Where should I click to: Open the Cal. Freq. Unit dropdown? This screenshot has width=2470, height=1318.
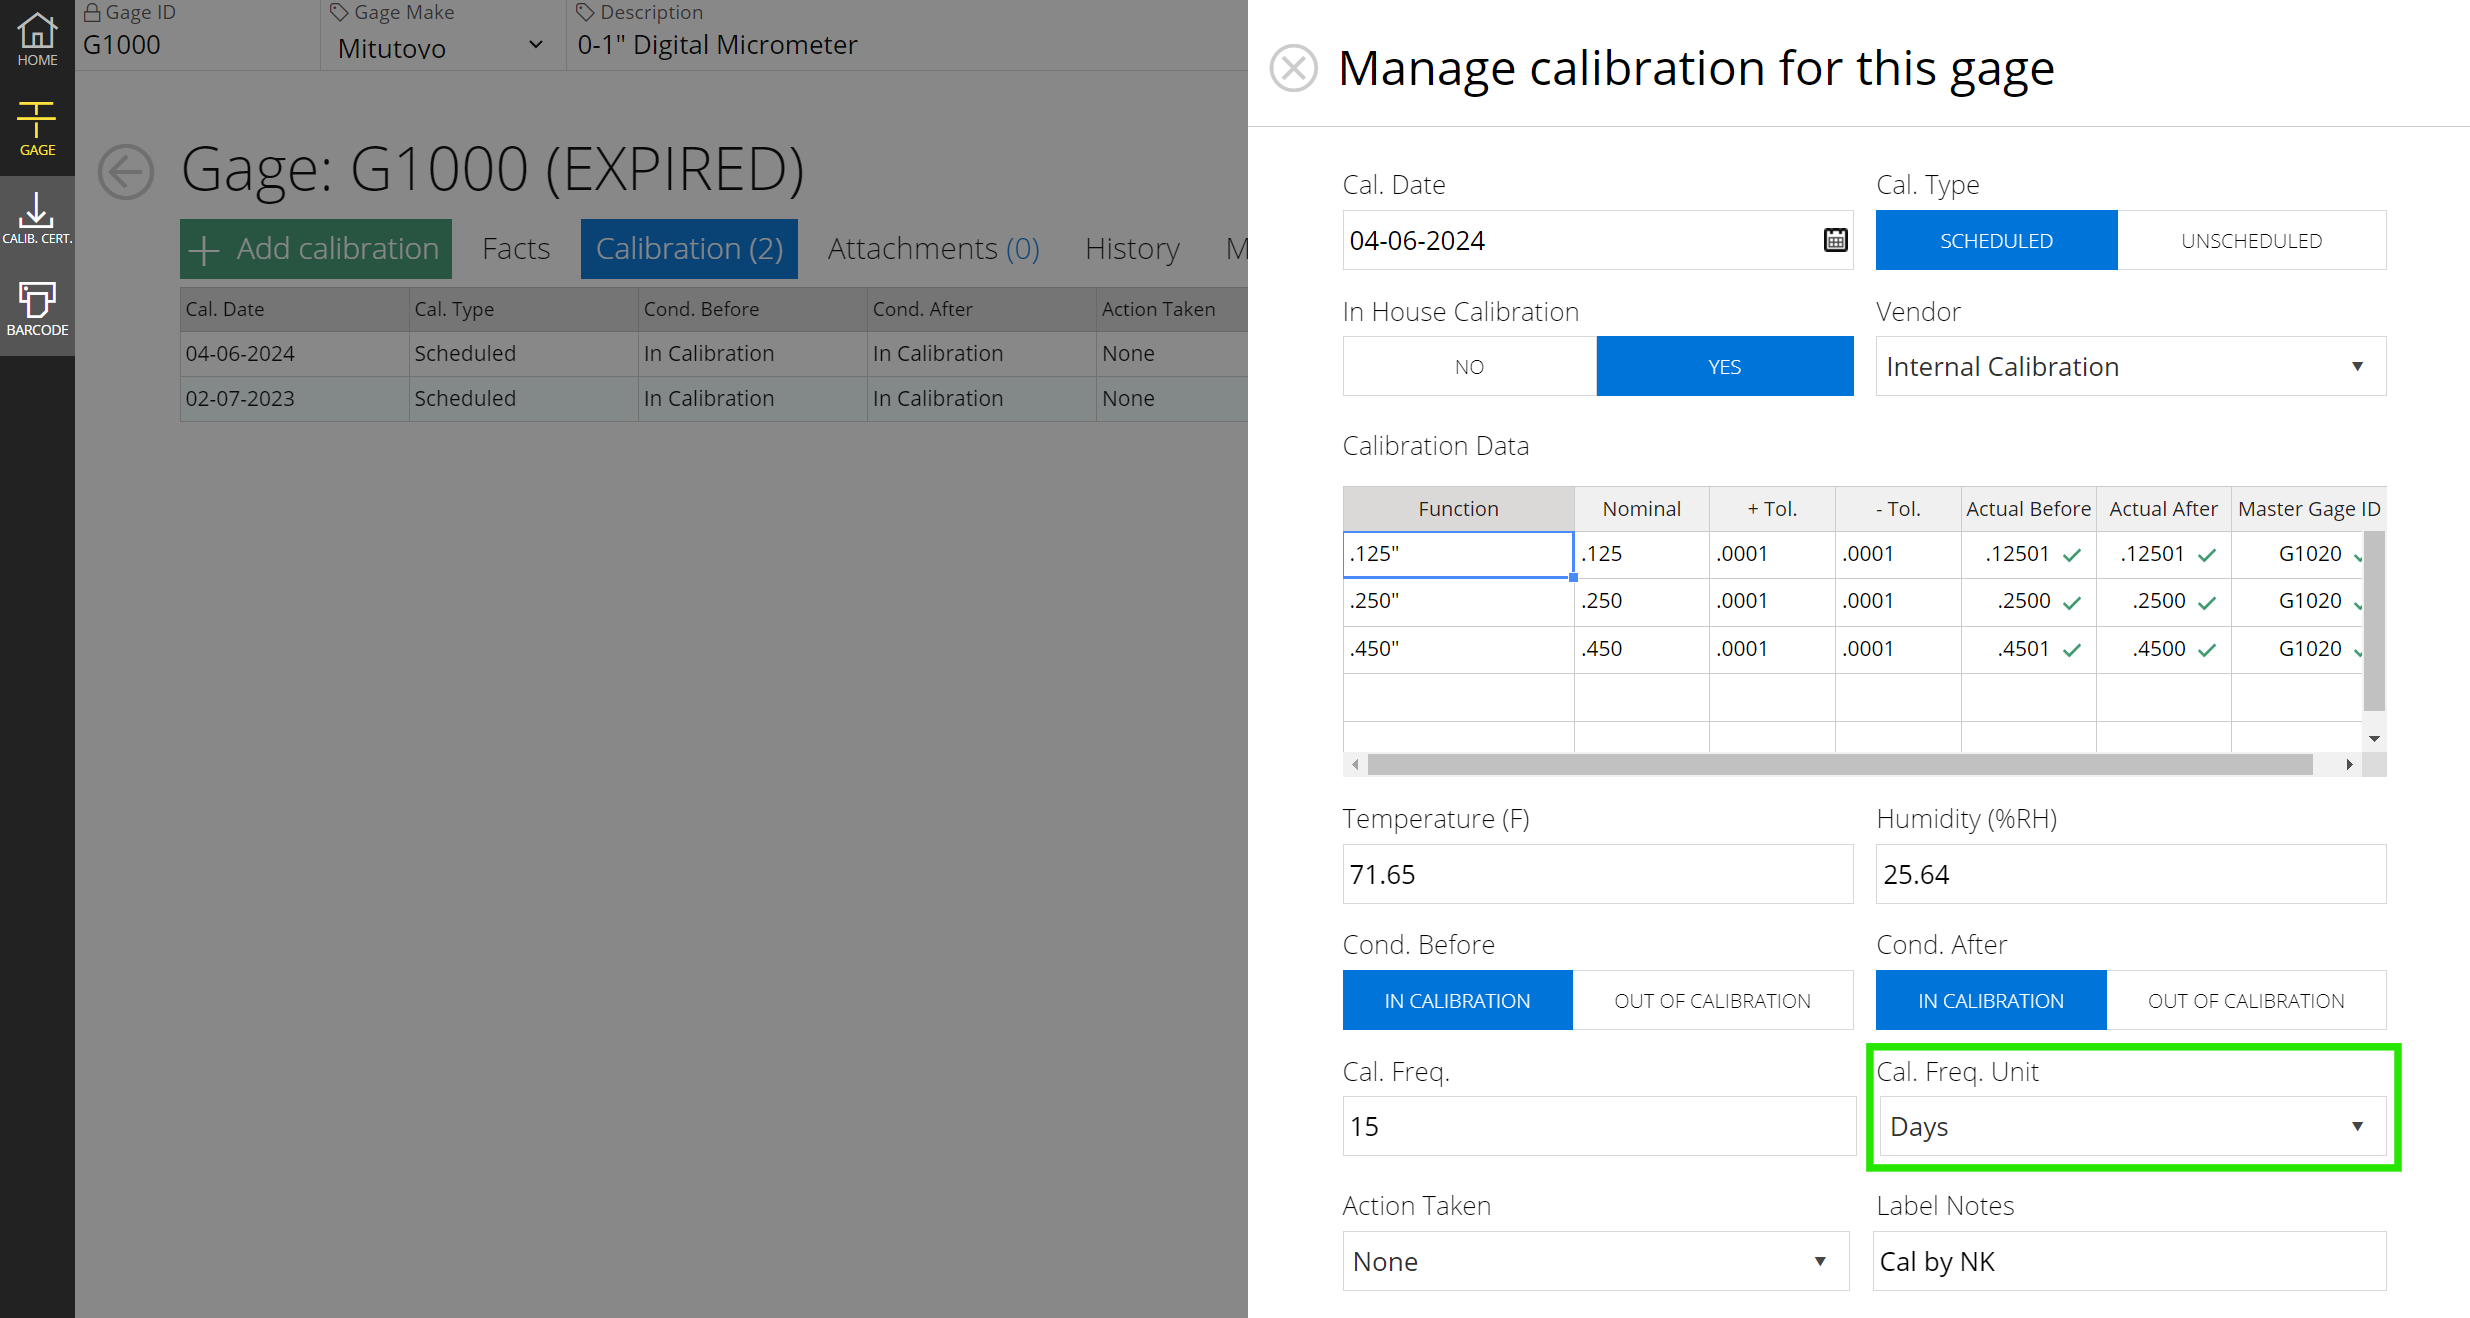(x=2132, y=1126)
